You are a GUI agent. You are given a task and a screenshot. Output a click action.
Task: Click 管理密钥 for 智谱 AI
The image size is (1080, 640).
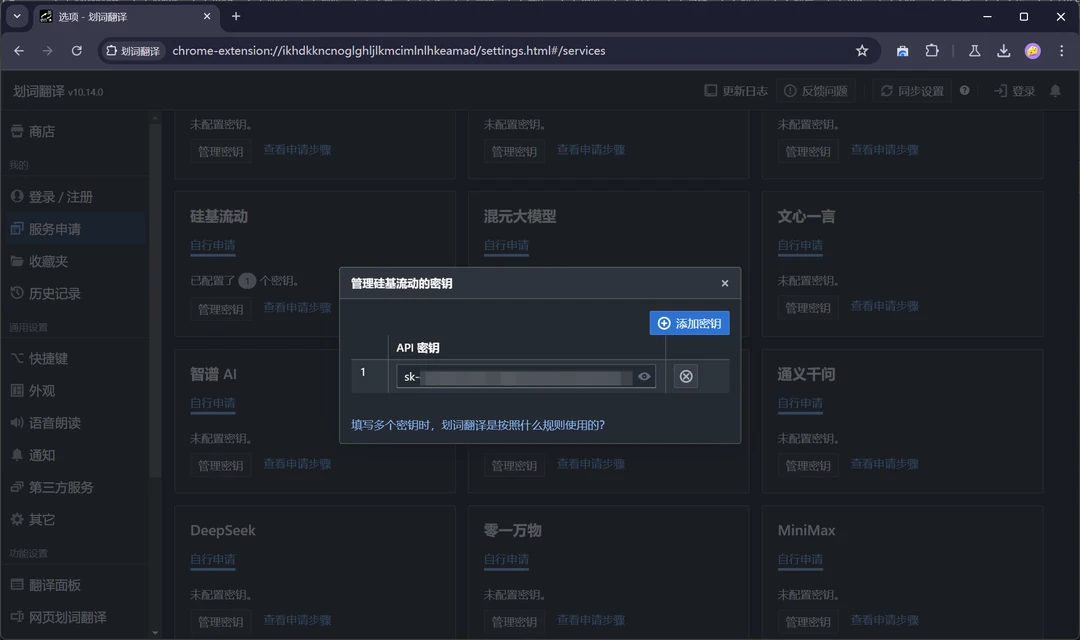[220, 466]
